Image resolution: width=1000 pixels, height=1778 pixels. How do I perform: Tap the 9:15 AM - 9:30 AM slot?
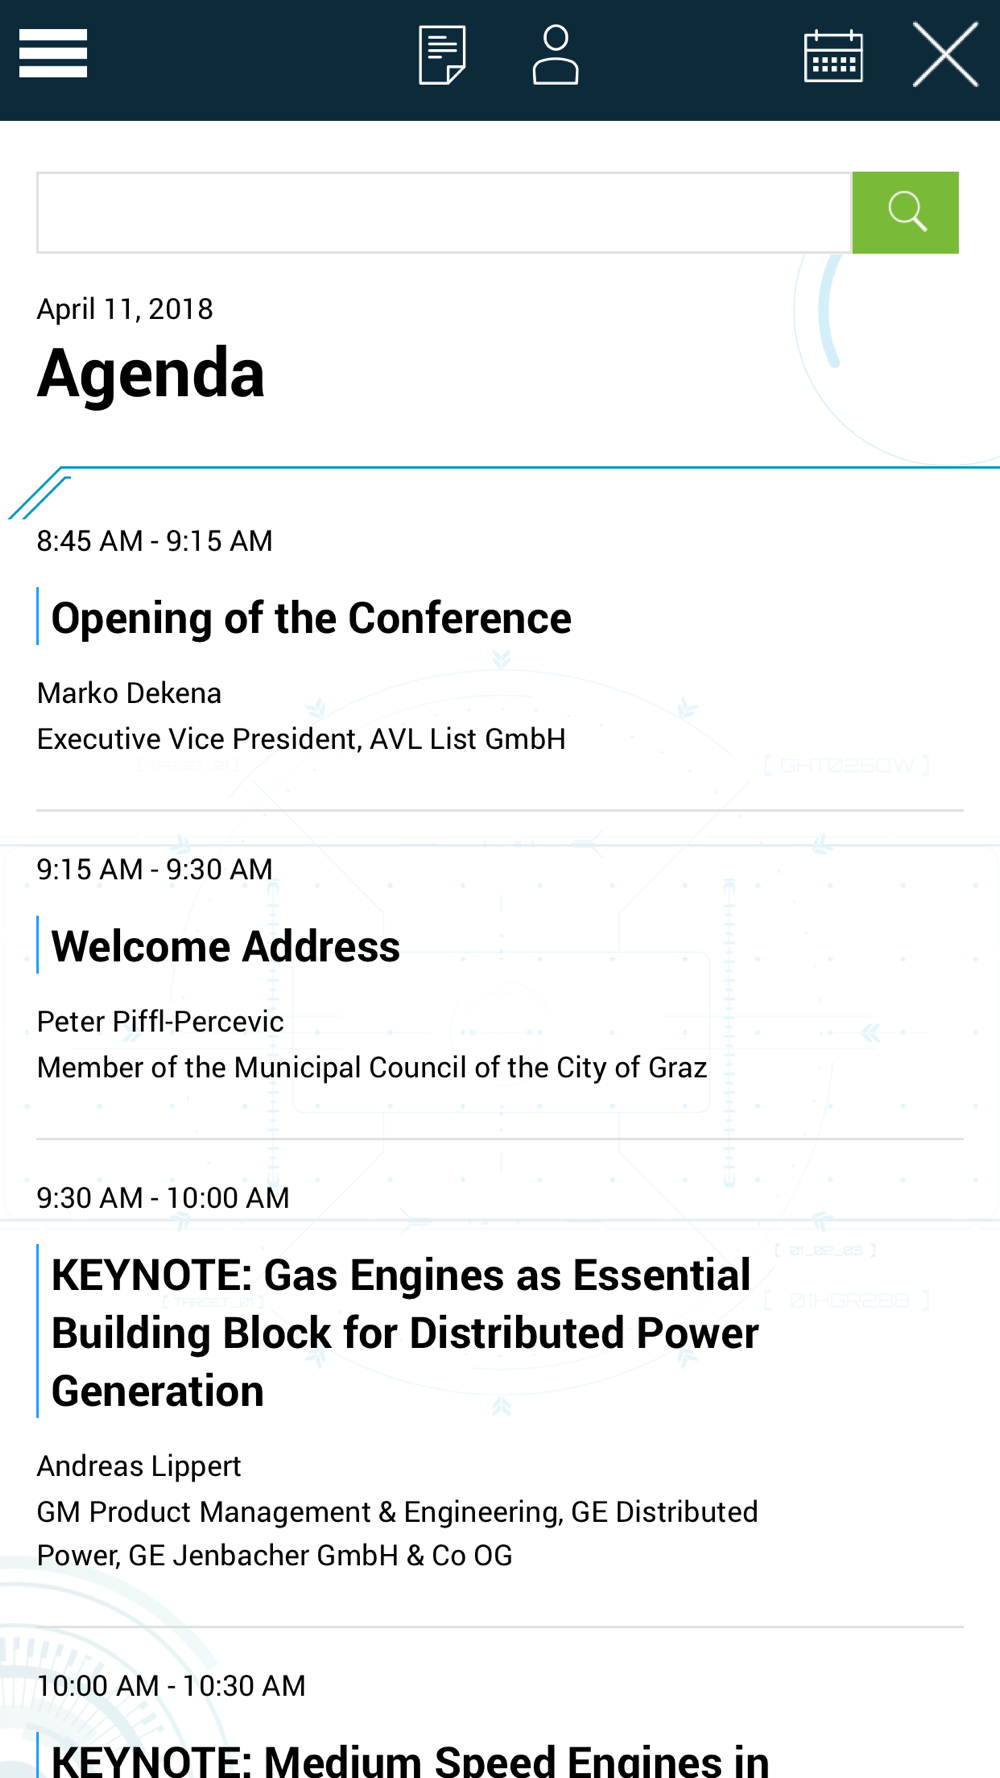pyautogui.click(x=155, y=869)
